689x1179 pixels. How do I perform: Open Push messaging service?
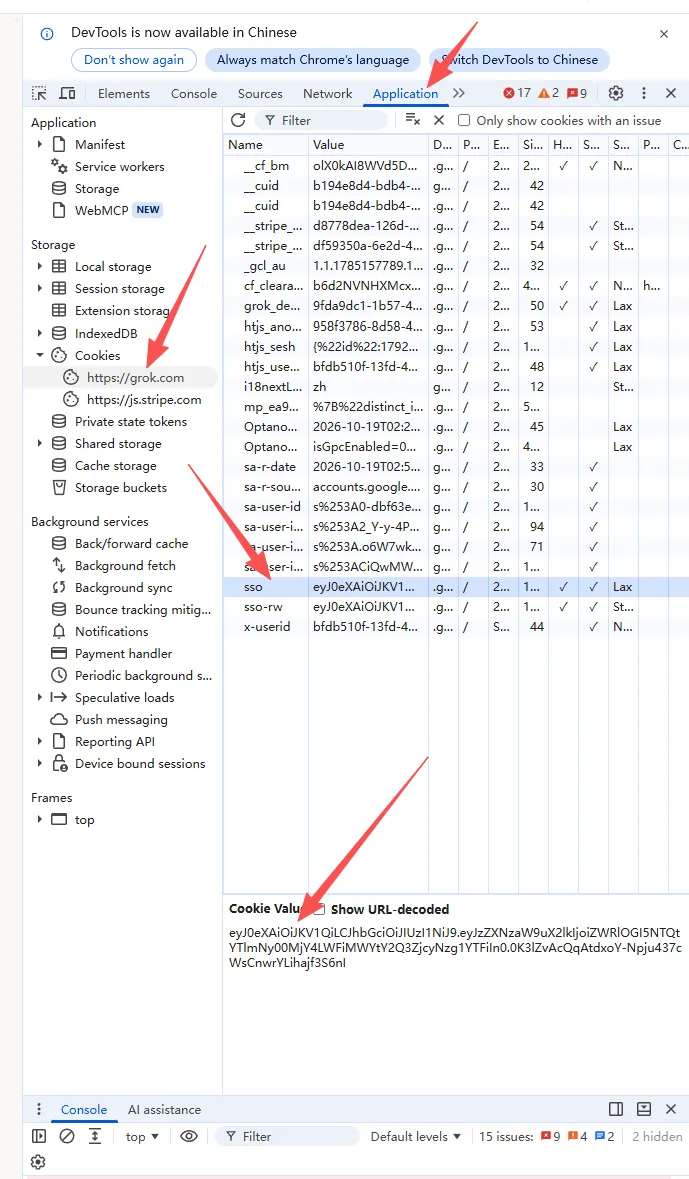[x=120, y=720]
